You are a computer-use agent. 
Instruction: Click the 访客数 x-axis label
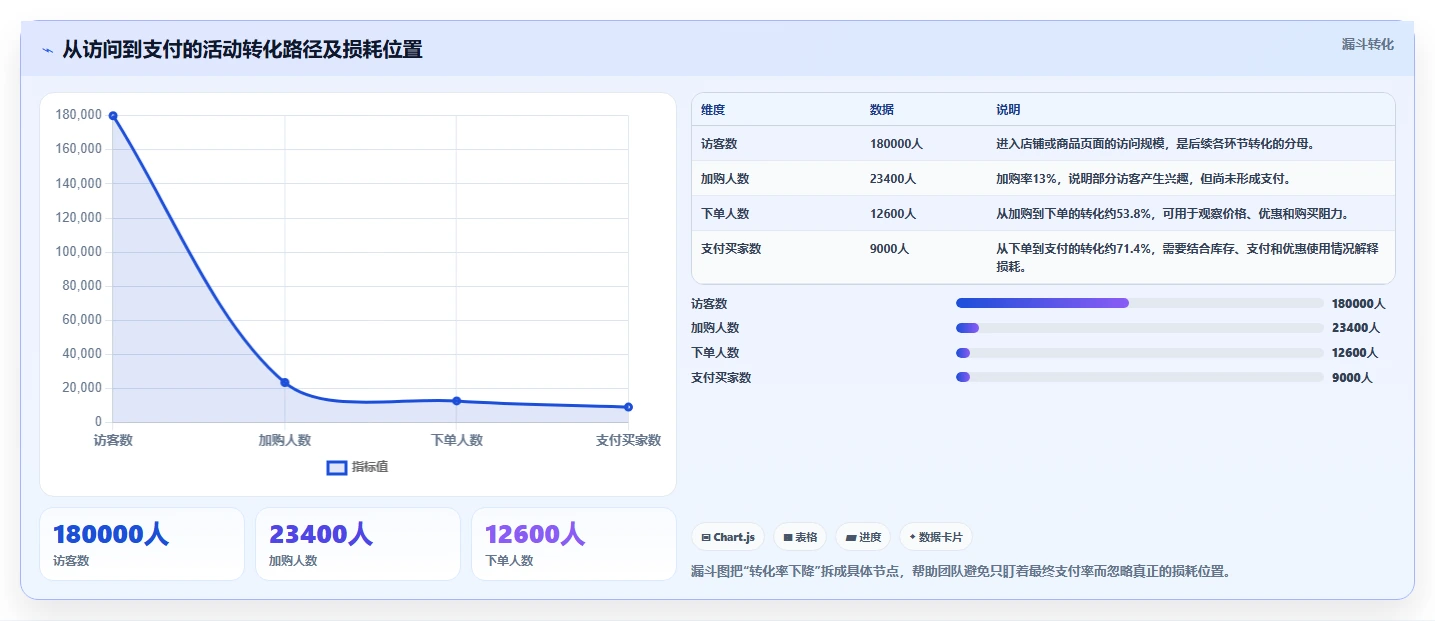(x=113, y=440)
